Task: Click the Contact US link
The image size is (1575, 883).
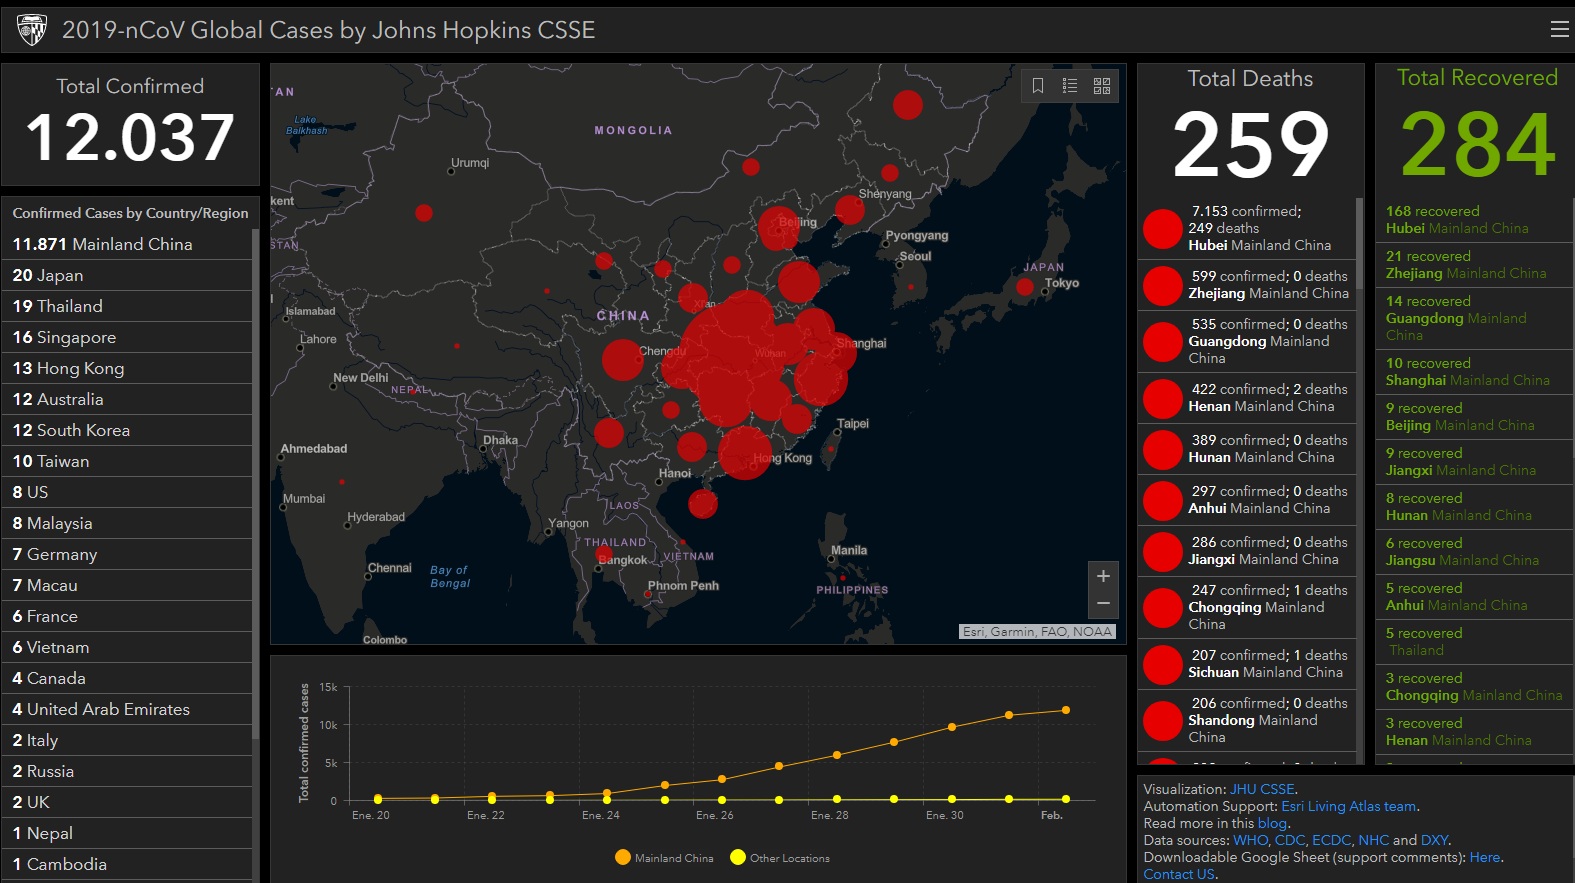Action: pyautogui.click(x=1179, y=874)
